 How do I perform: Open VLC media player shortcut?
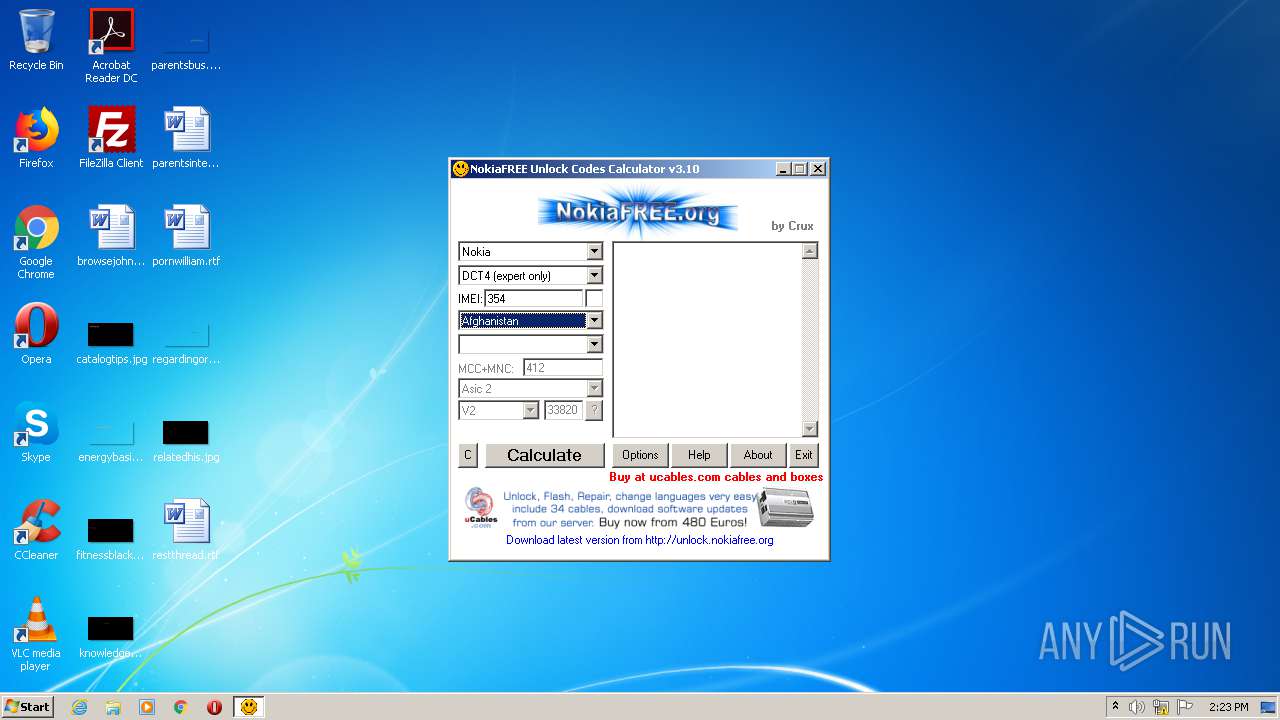36,634
